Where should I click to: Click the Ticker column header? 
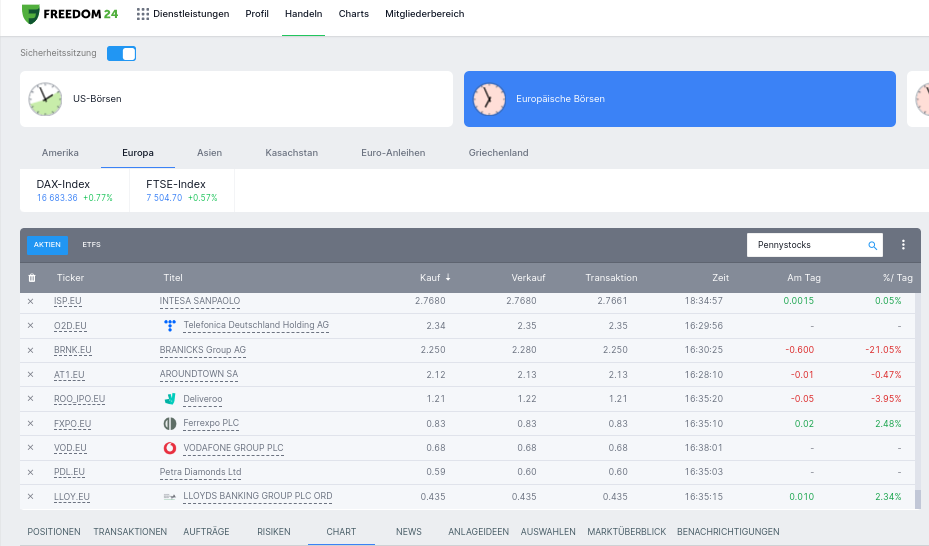[70, 278]
